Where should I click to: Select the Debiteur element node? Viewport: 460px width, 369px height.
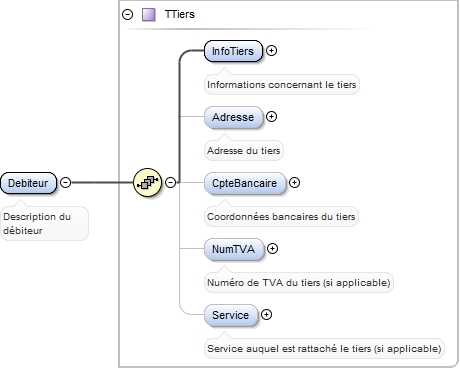(29, 183)
